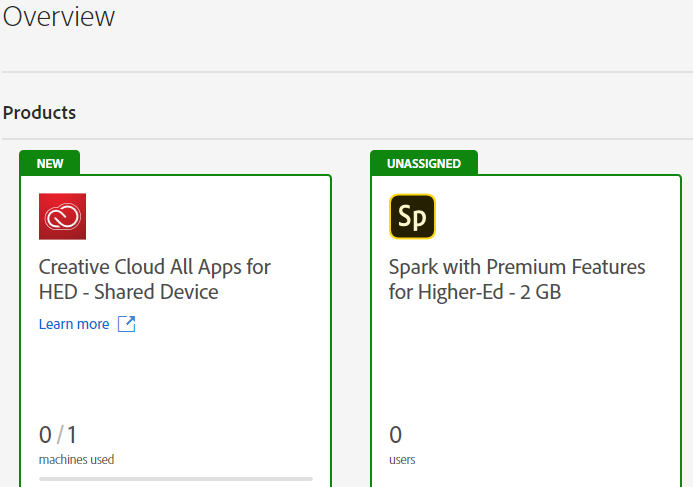The height and width of the screenshot is (487, 693).
Task: Click the machines used label text
Action: tap(76, 460)
